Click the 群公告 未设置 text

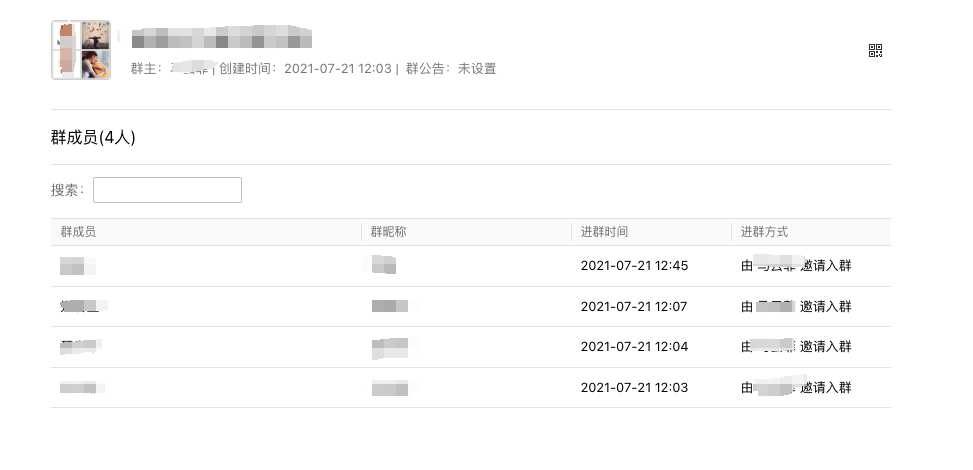(451, 68)
